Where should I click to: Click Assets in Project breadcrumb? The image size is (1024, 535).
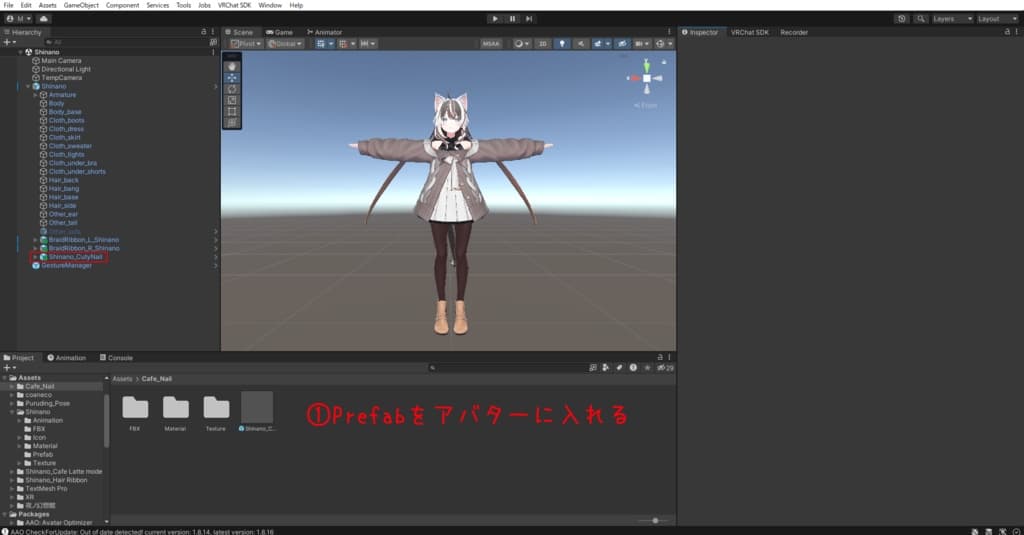(122, 379)
